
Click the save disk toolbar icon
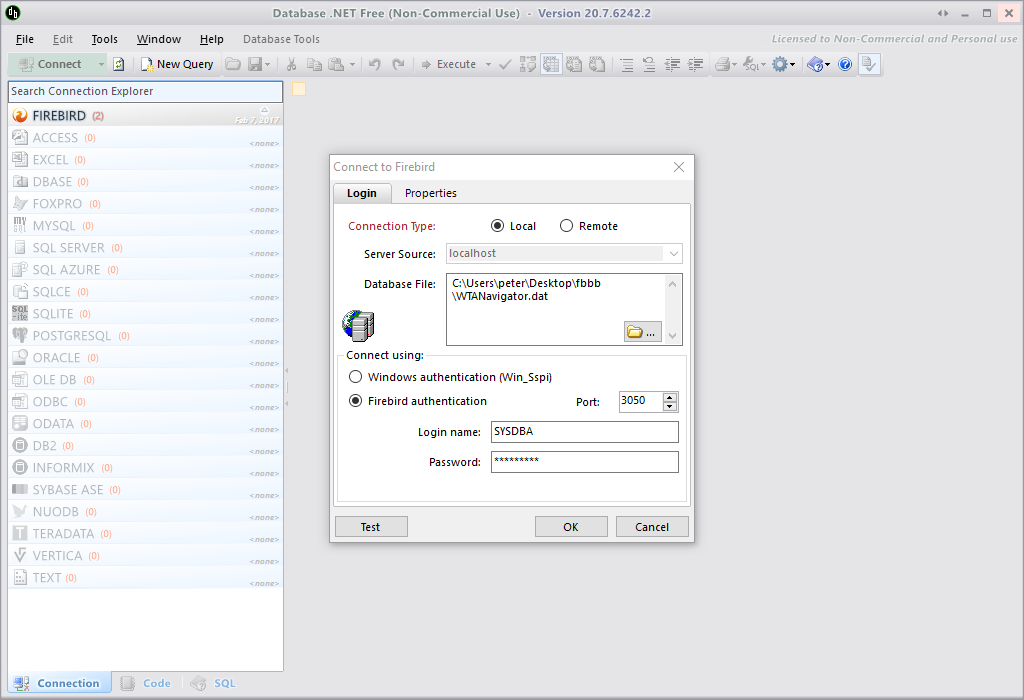[255, 64]
